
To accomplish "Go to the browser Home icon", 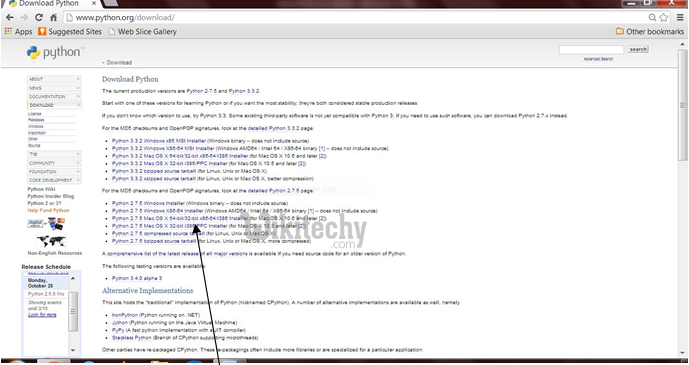I will click(x=53, y=18).
